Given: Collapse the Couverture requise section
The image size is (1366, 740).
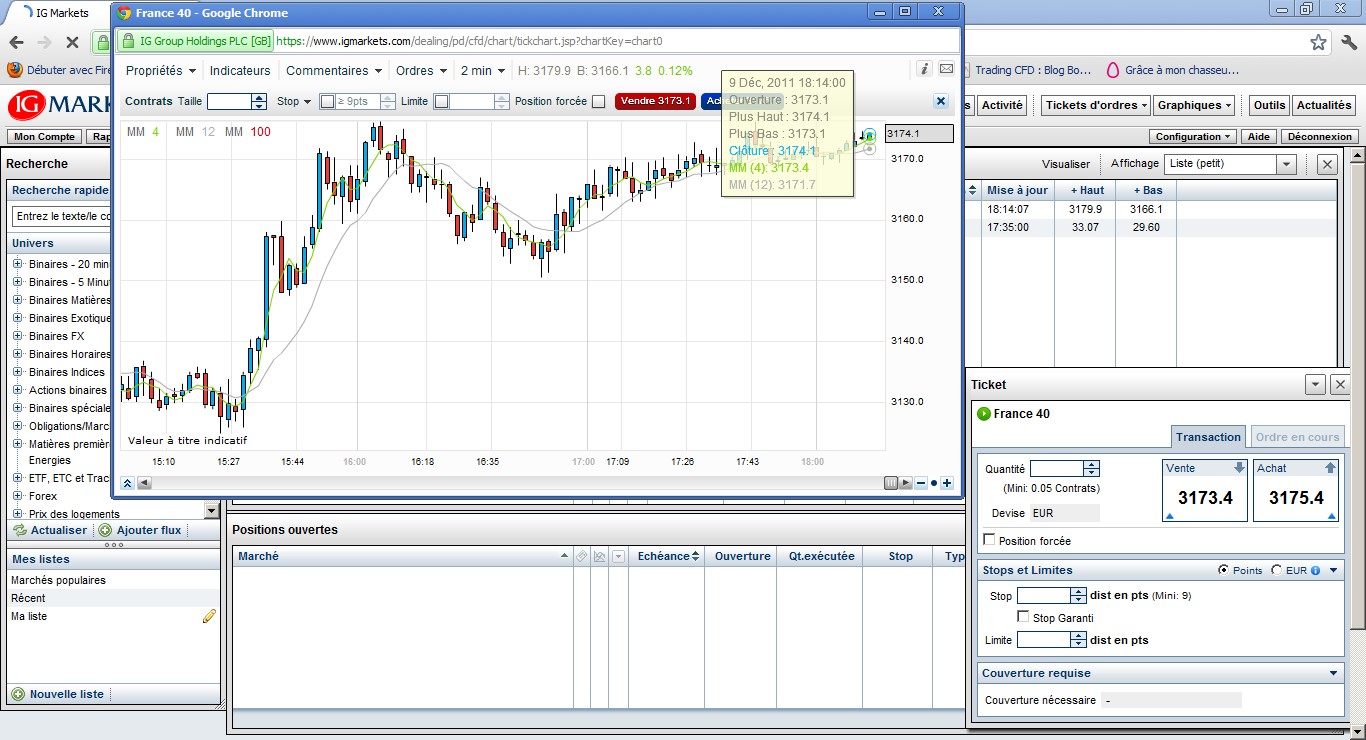Looking at the screenshot, I should tap(1333, 673).
